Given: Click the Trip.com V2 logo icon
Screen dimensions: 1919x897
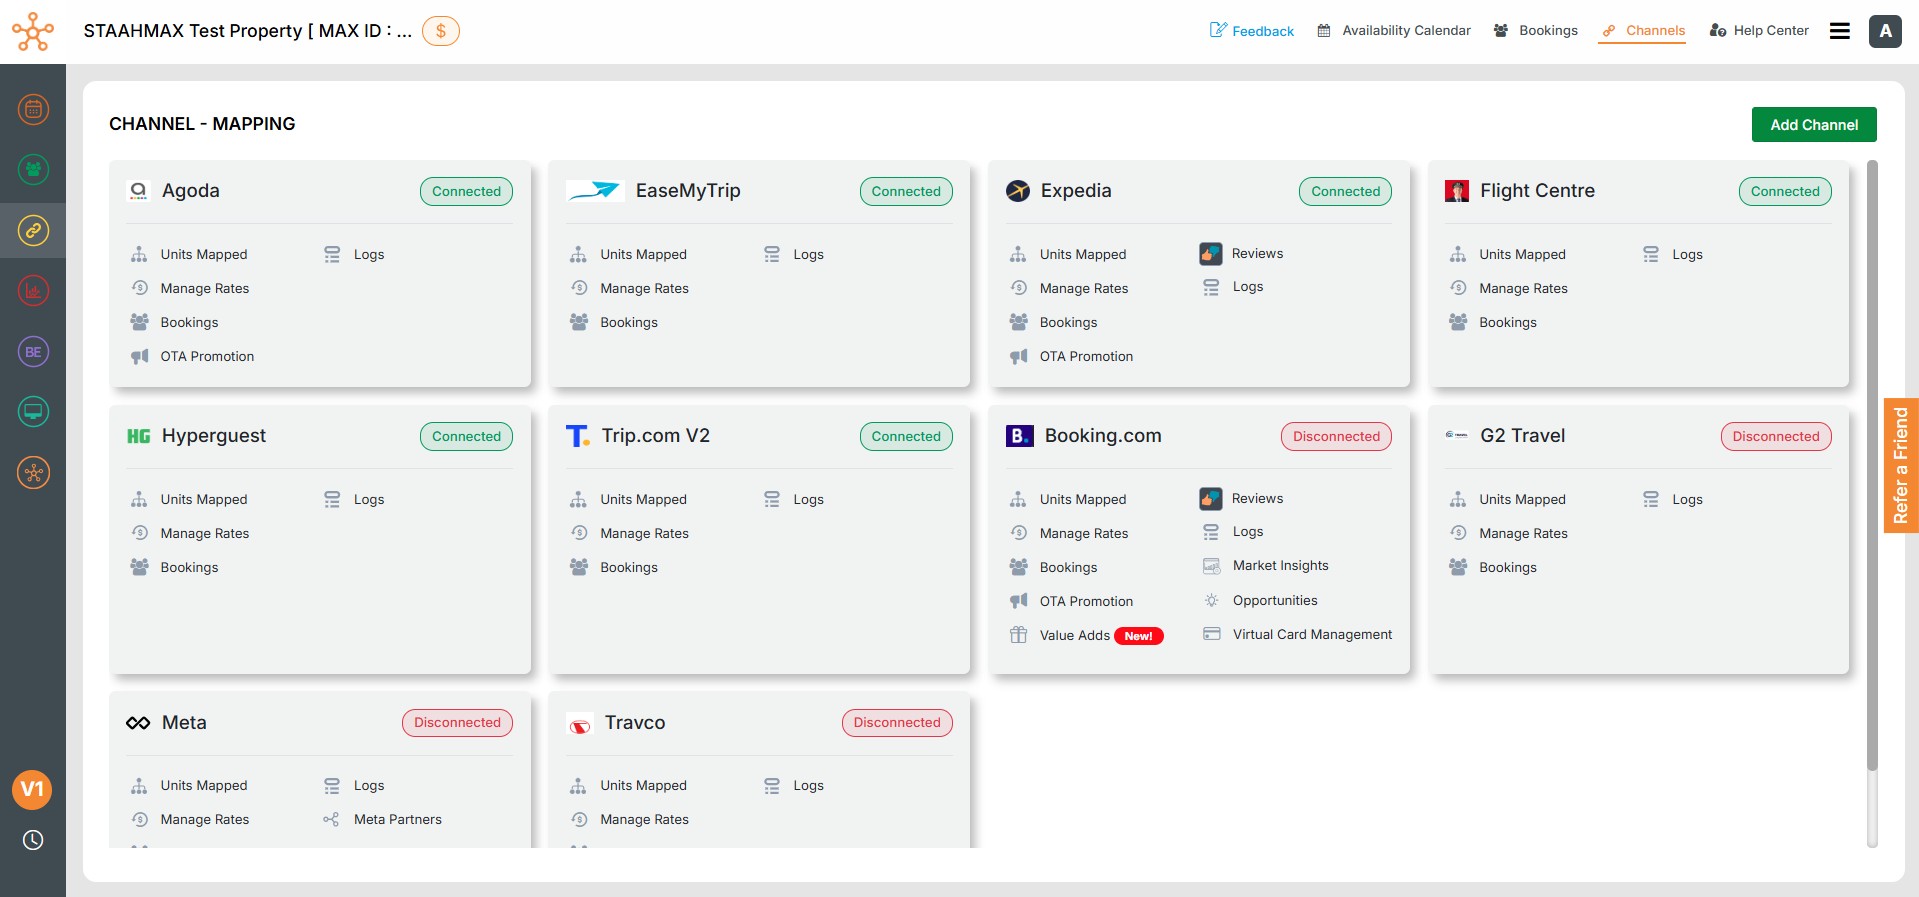Looking at the screenshot, I should point(578,436).
